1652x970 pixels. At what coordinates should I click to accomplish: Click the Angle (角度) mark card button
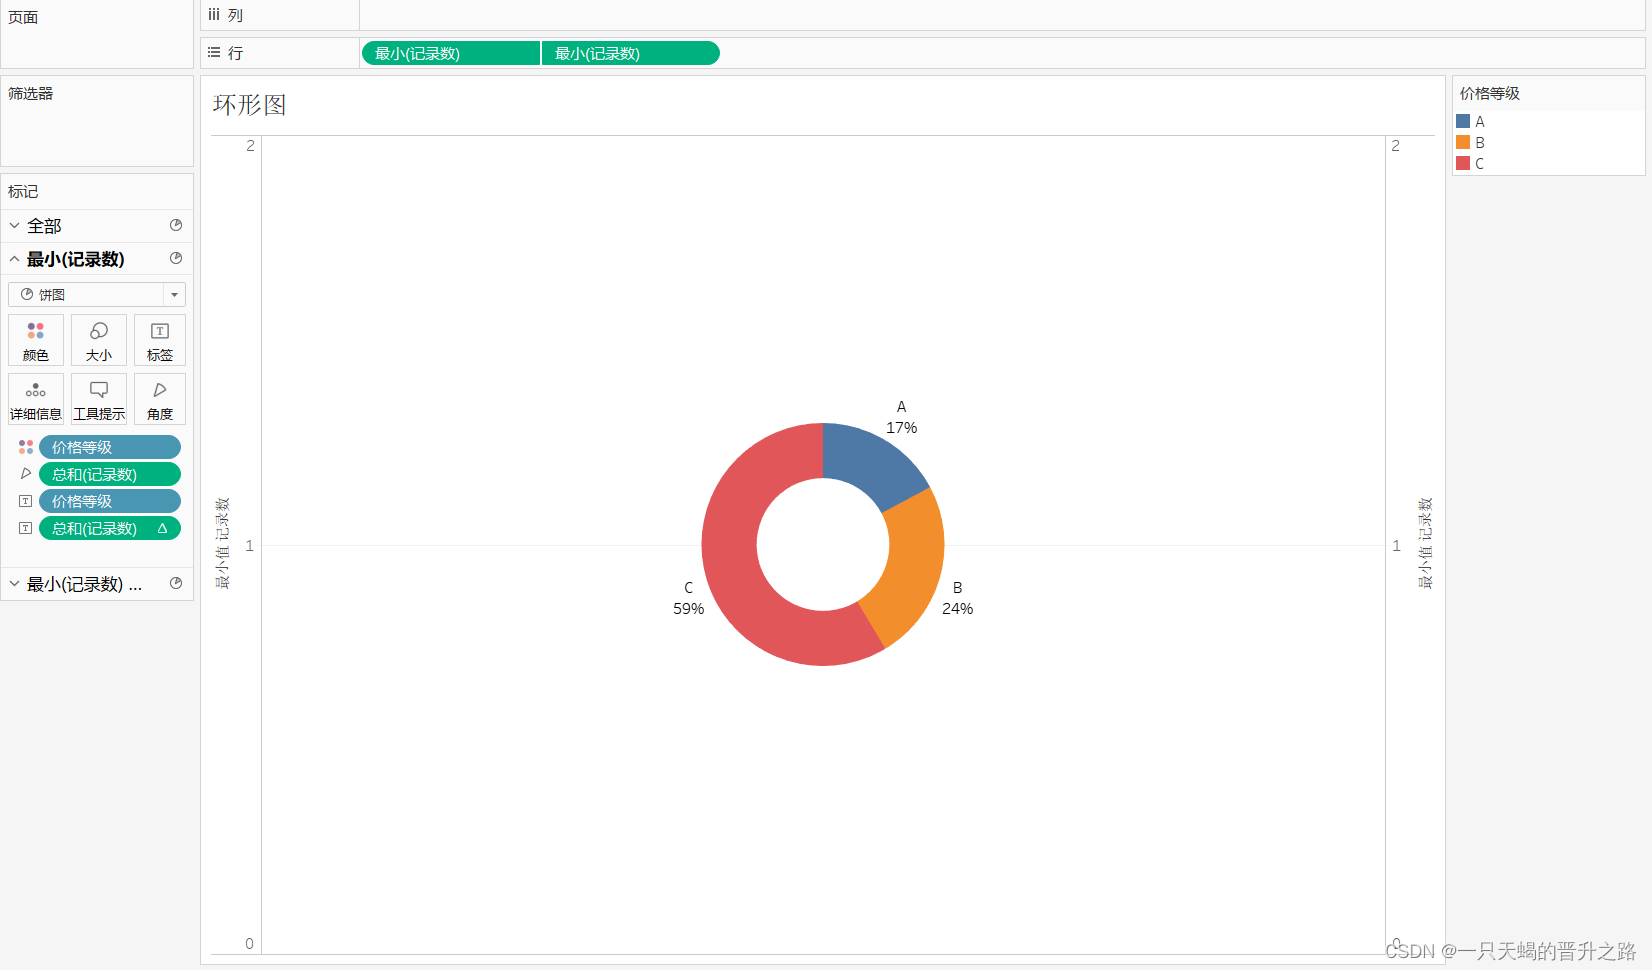tap(160, 399)
